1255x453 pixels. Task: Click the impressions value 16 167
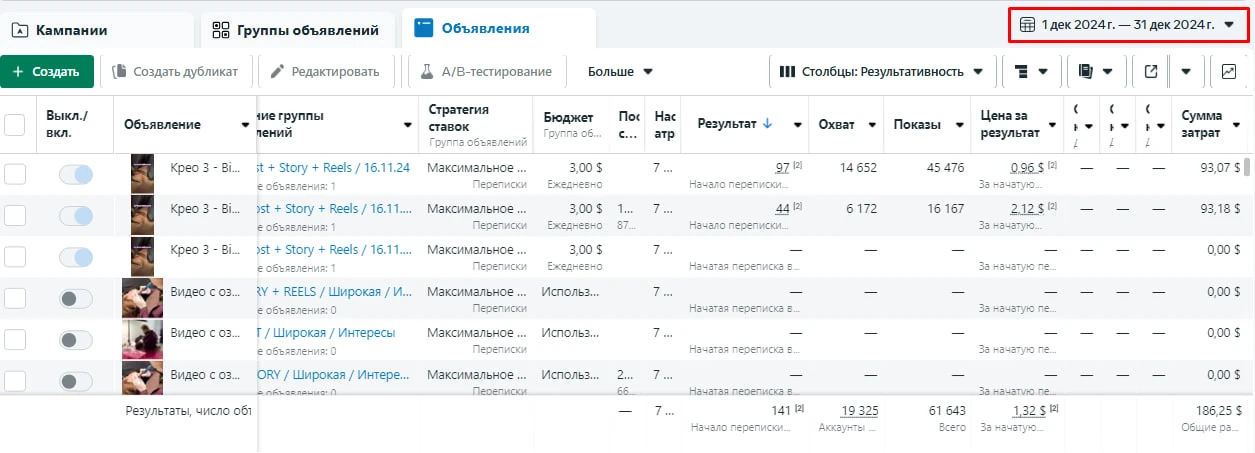tap(946, 208)
